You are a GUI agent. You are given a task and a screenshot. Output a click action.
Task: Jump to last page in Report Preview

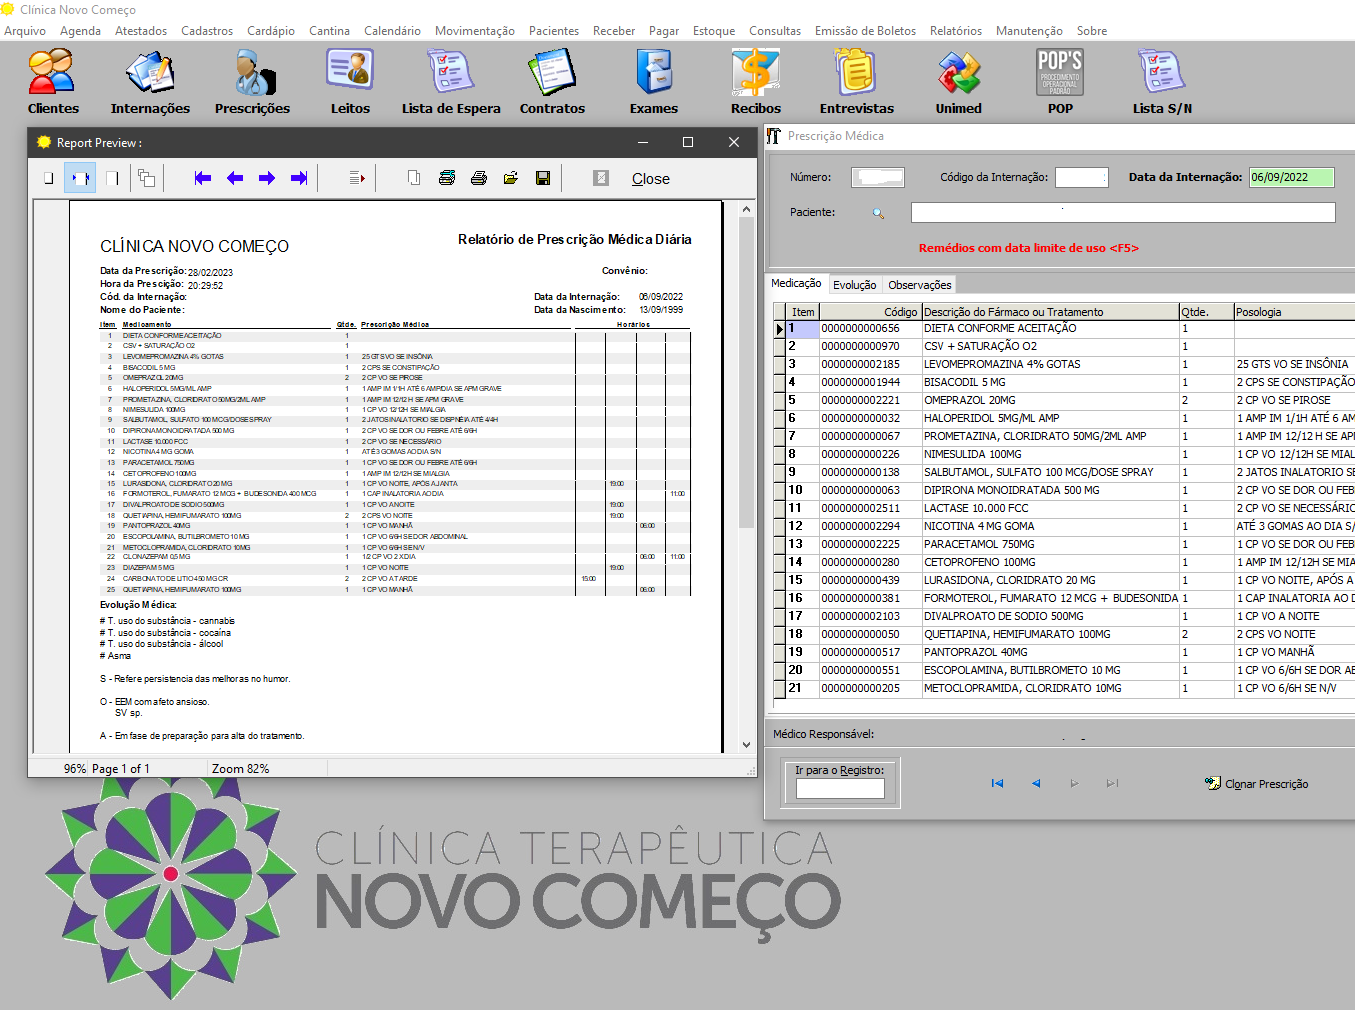[x=299, y=178]
